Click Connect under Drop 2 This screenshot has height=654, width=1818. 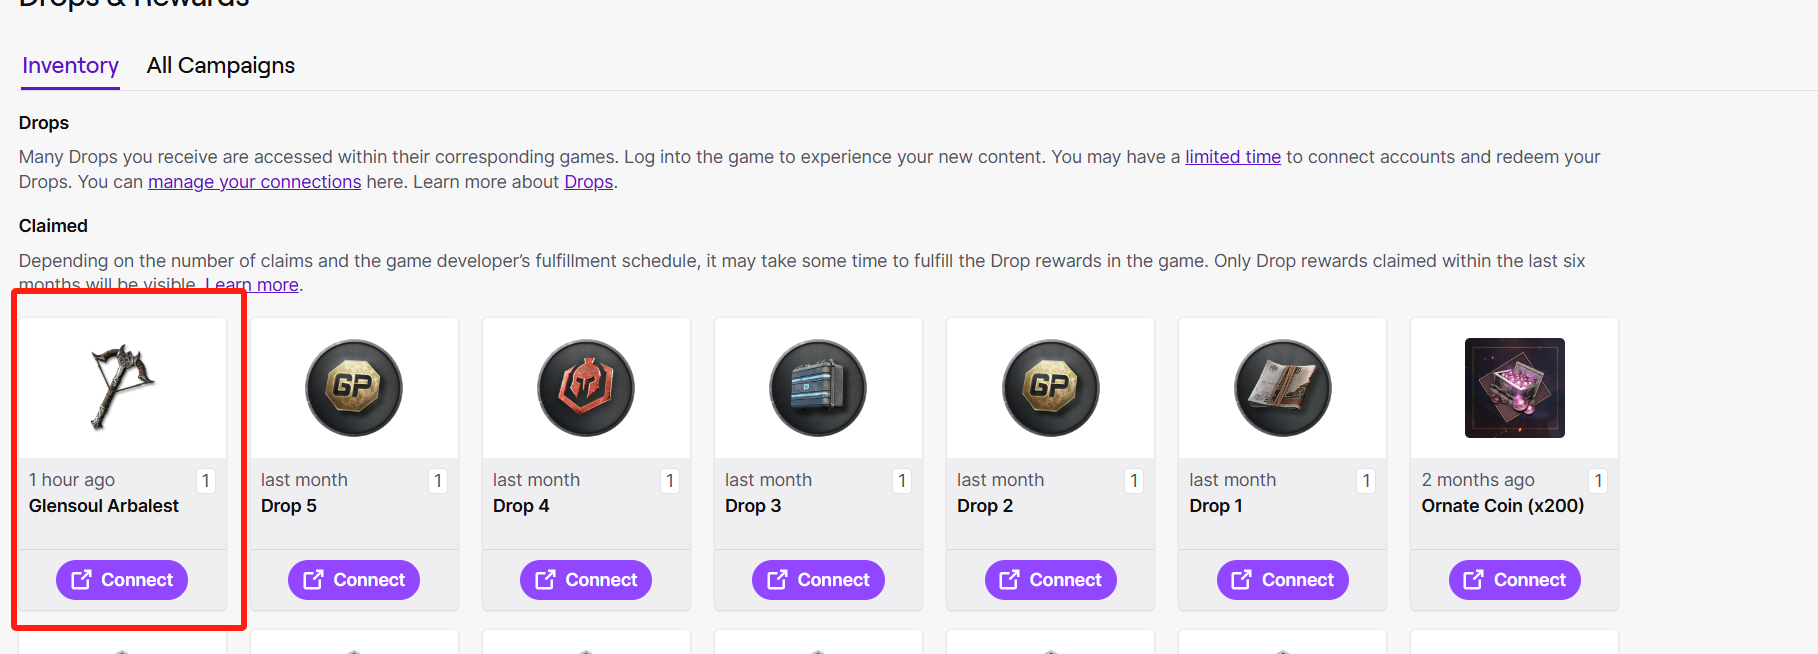tap(1050, 580)
